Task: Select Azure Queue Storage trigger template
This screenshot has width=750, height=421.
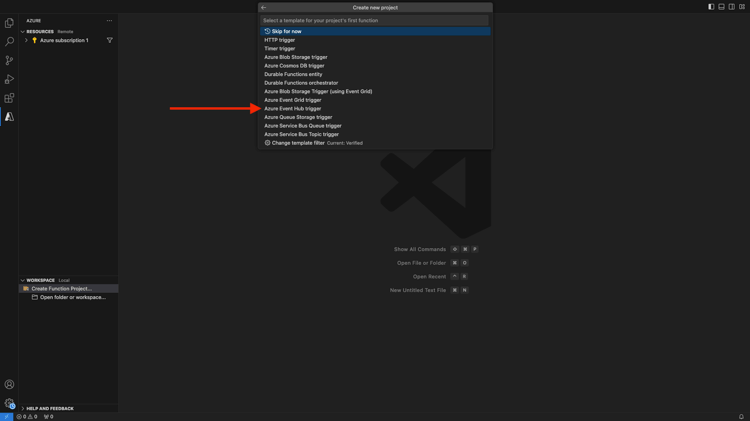Action: 375,117
